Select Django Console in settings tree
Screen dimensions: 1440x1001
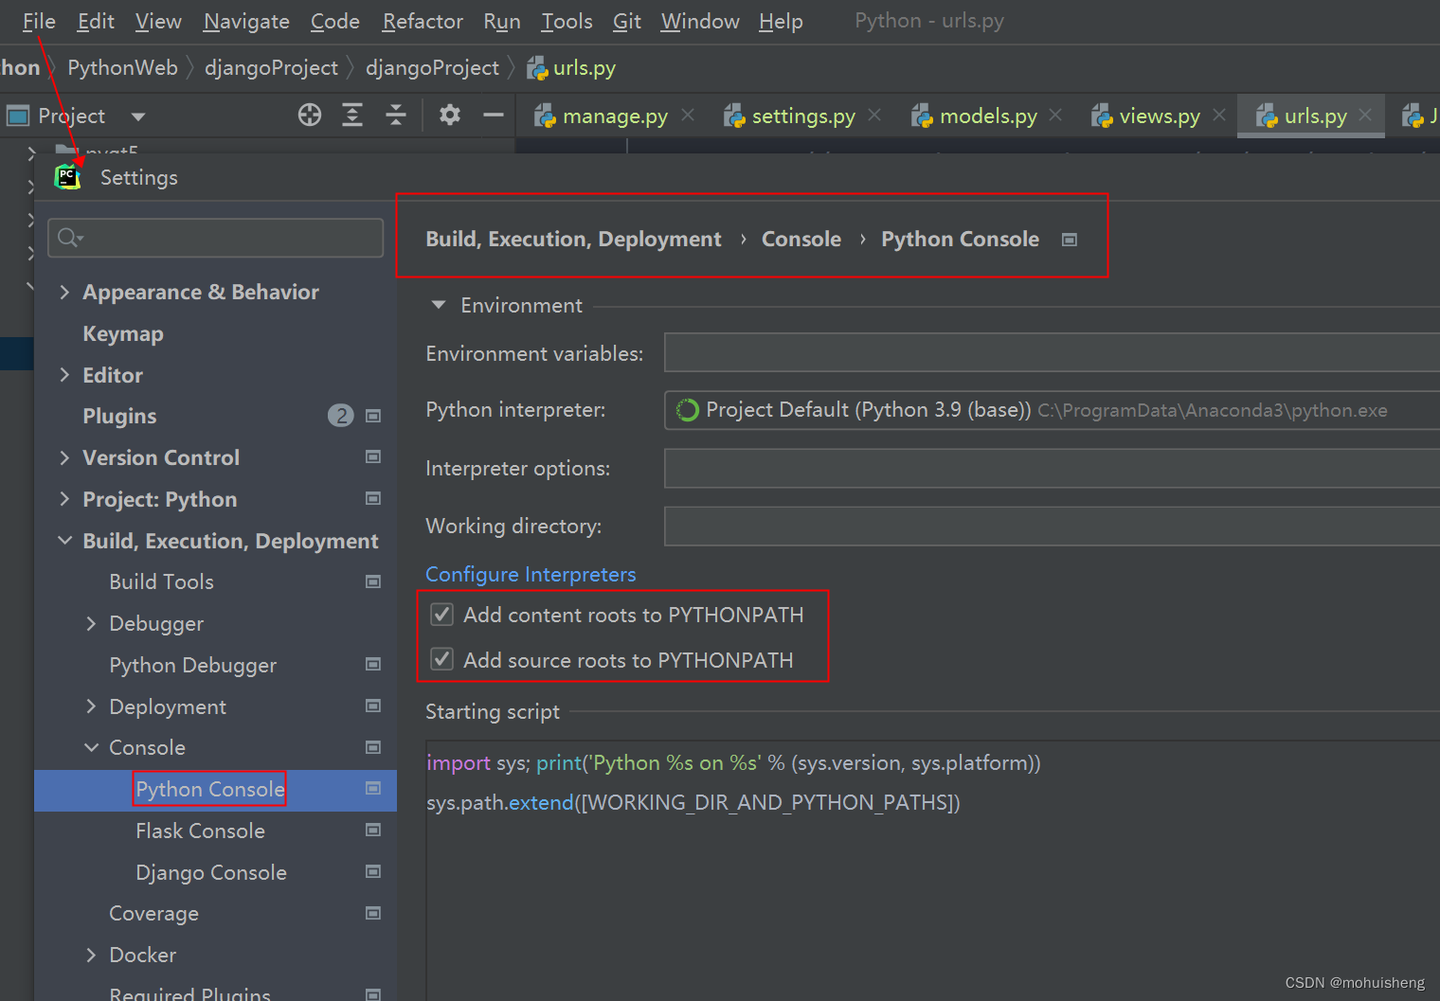[211, 872]
